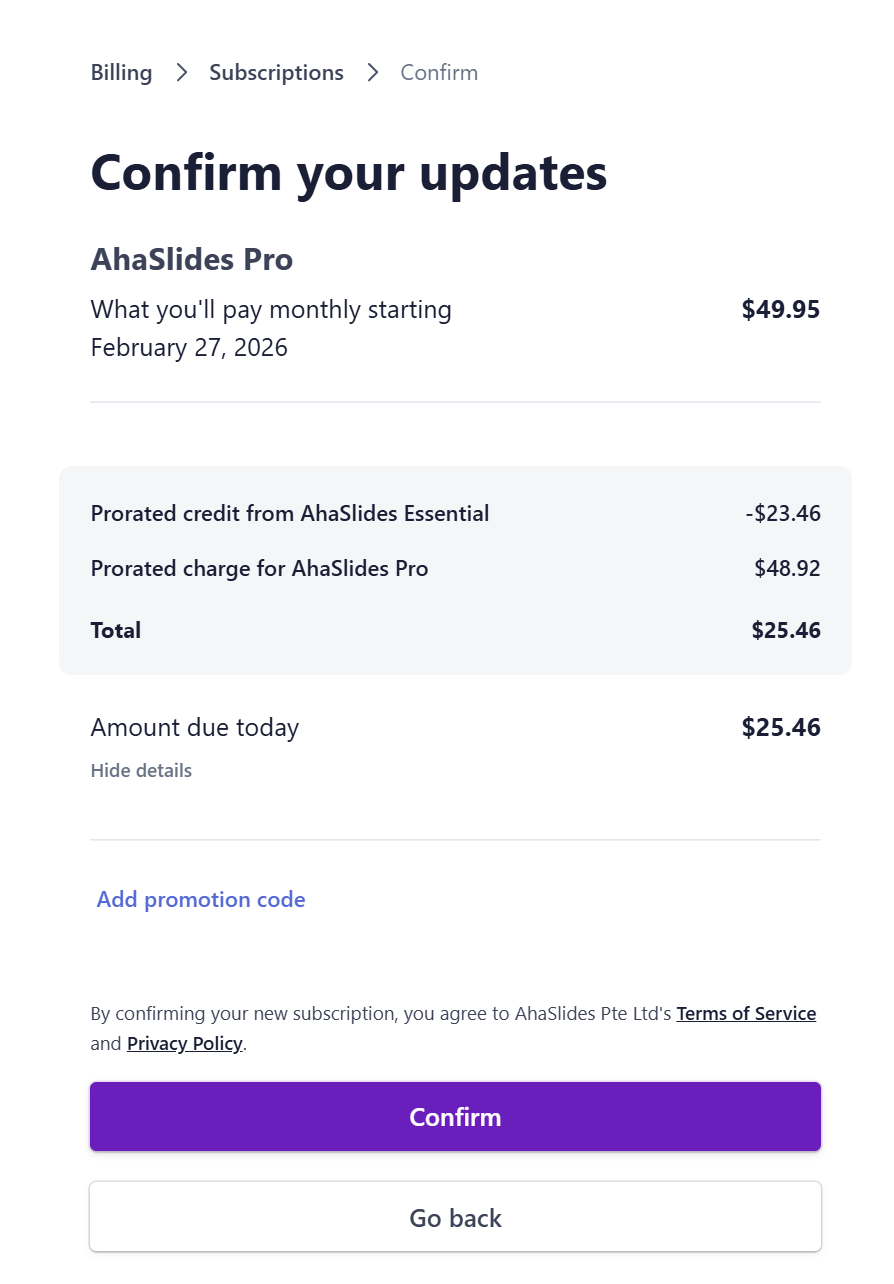The height and width of the screenshot is (1284, 894).
Task: Select the current Confirm breadcrumb item
Action: tap(439, 73)
